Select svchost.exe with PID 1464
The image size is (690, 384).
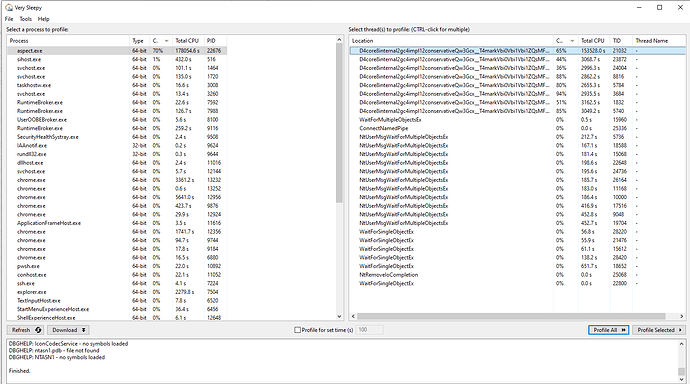pos(117,68)
